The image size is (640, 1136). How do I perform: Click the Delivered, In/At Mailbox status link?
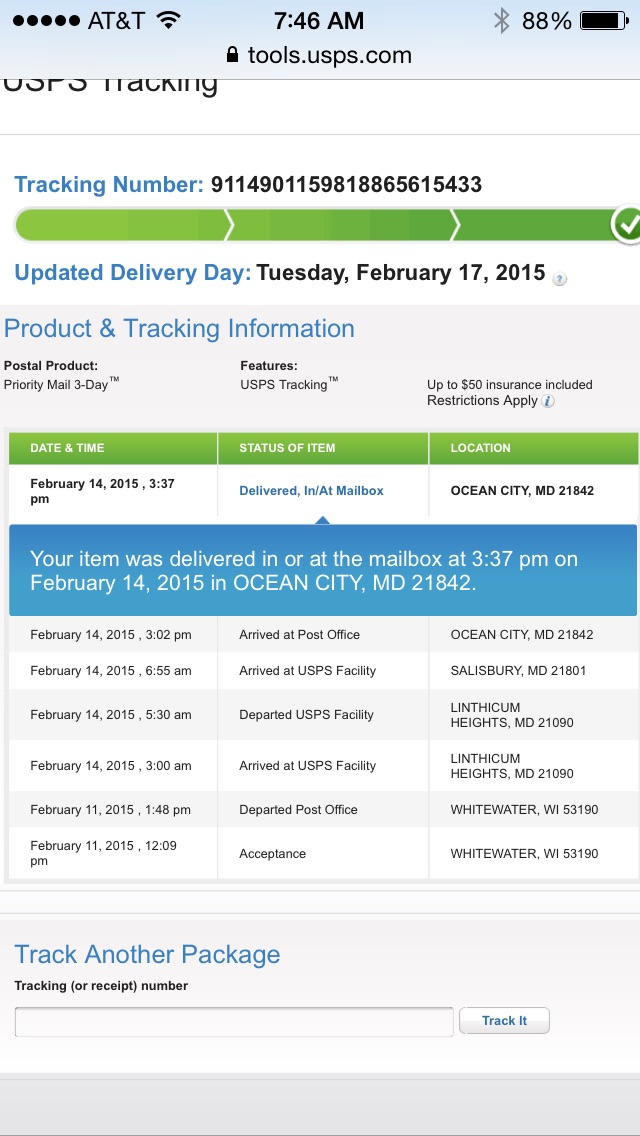311,491
